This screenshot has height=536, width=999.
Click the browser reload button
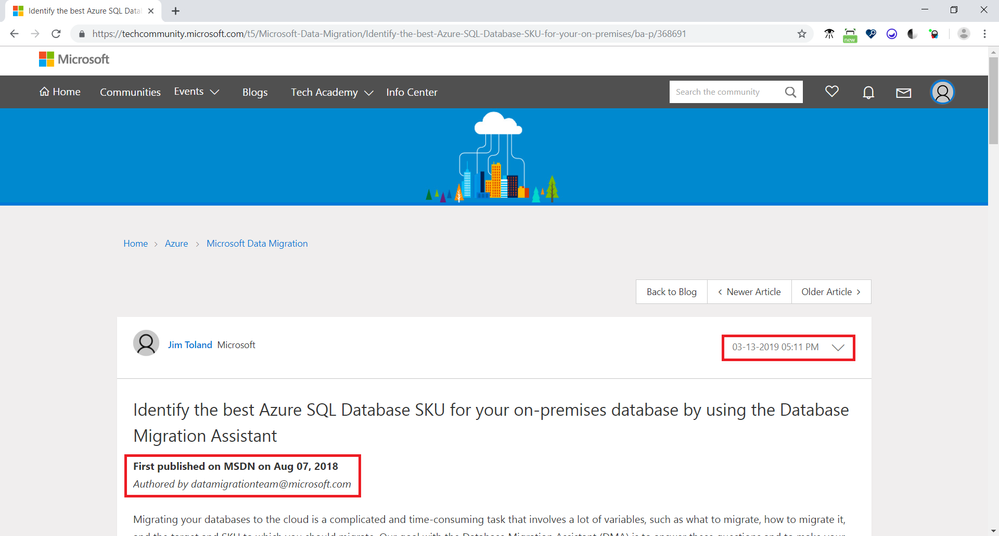[57, 33]
